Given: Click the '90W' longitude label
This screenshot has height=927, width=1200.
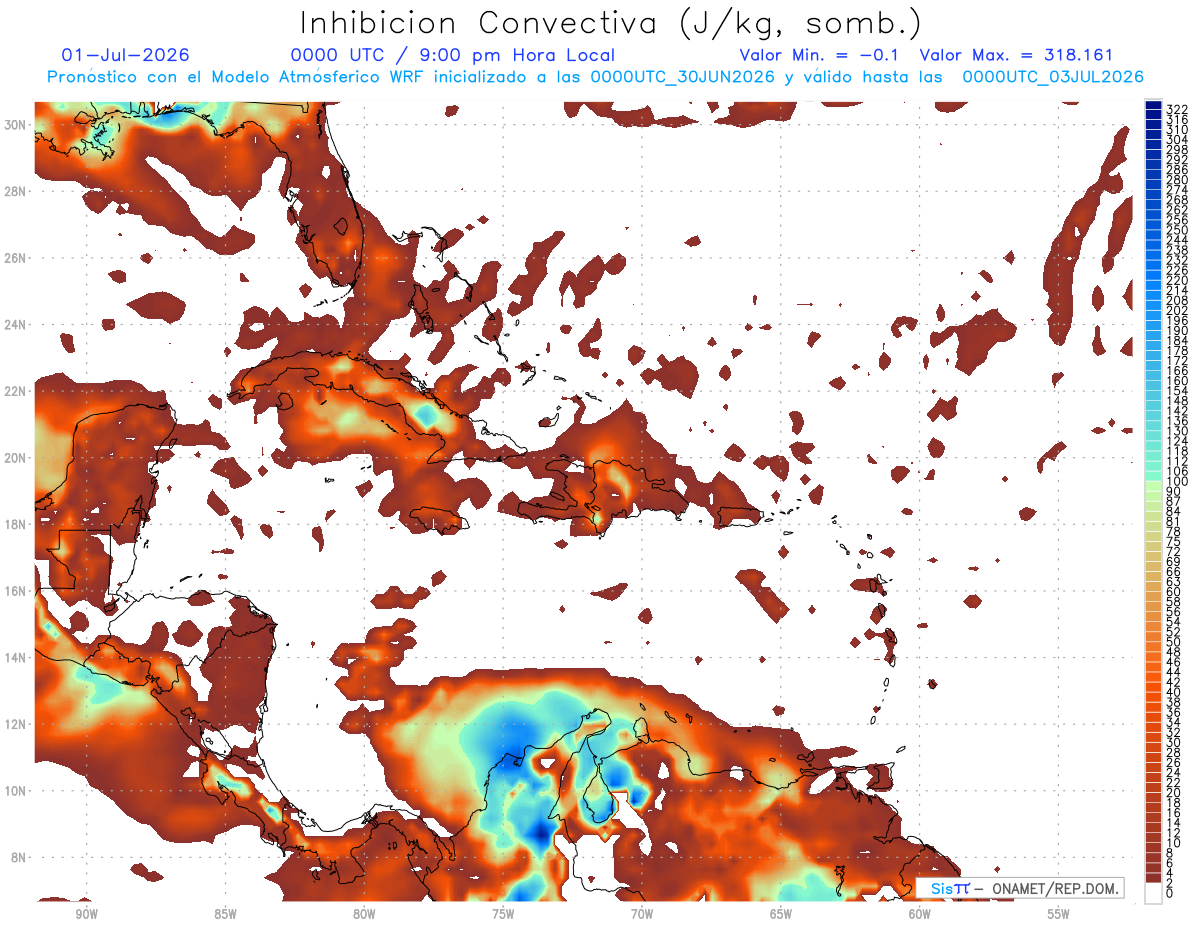Looking at the screenshot, I should click(86, 914).
